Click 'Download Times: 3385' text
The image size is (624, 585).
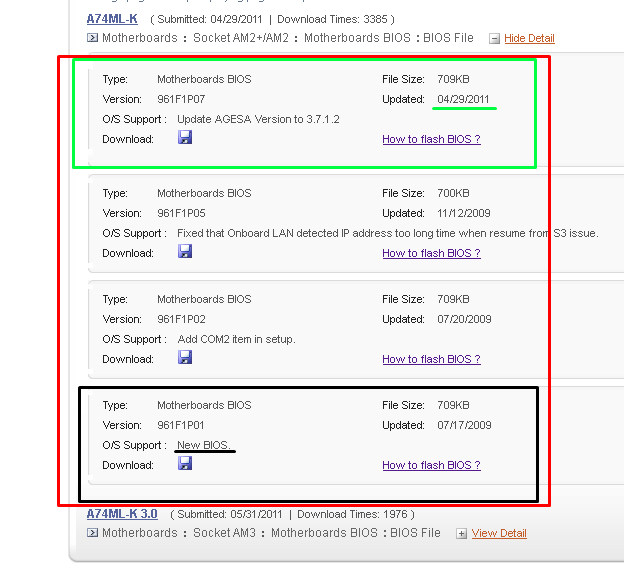332,19
